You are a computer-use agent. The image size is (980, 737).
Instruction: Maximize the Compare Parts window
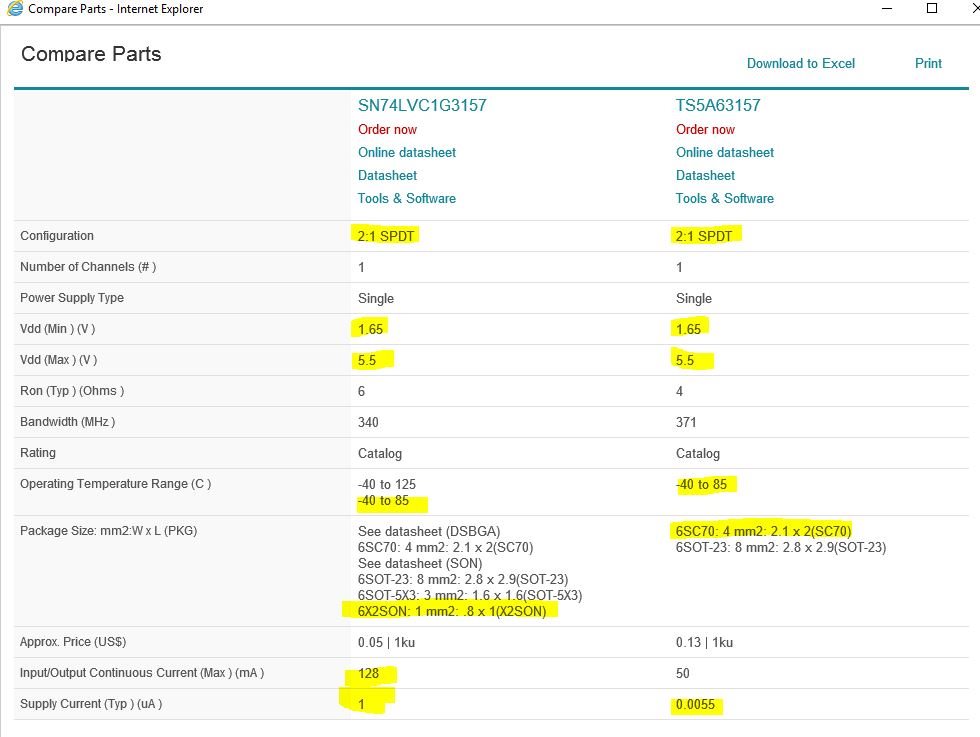click(932, 8)
